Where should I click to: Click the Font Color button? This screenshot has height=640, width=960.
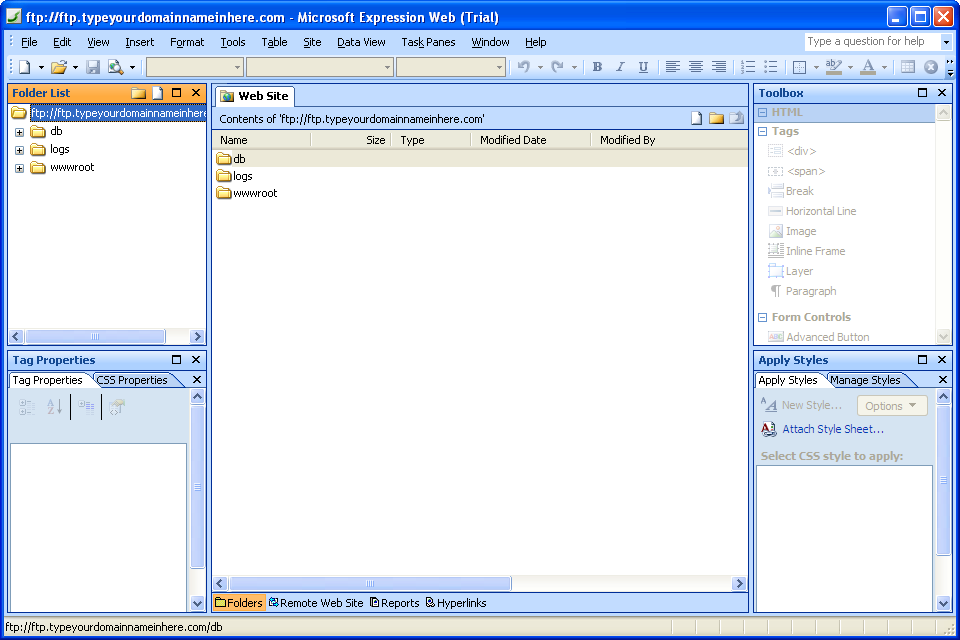868,67
